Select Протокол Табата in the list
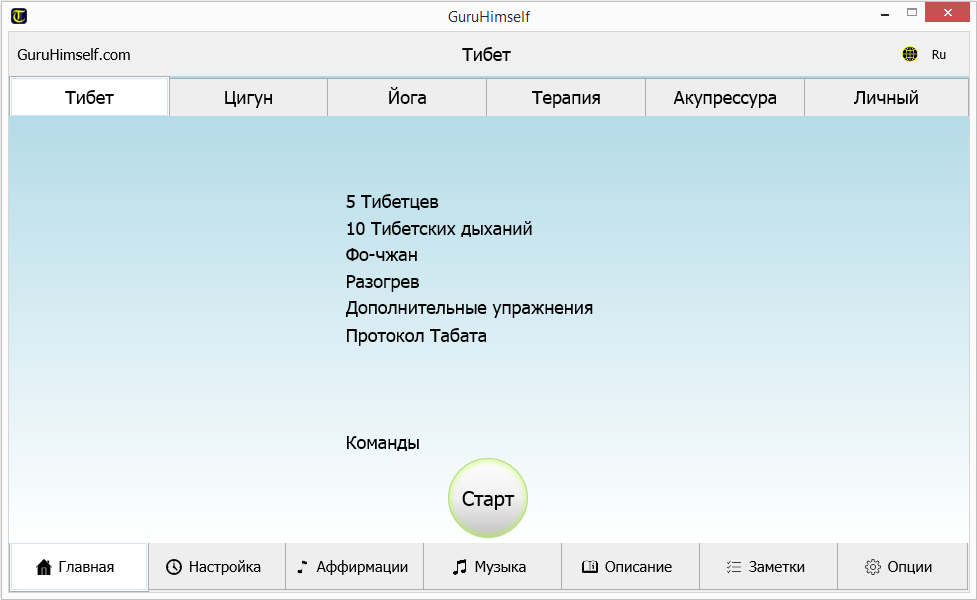The width and height of the screenshot is (977, 600). click(x=416, y=336)
